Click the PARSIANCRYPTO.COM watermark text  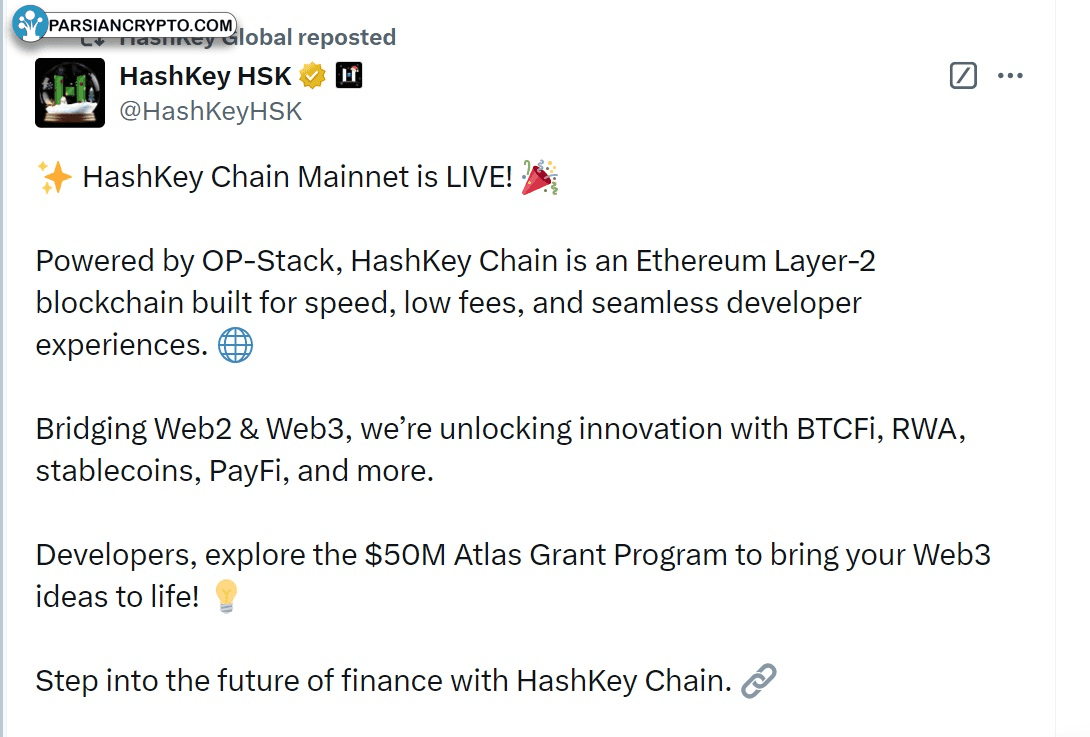coord(140,24)
